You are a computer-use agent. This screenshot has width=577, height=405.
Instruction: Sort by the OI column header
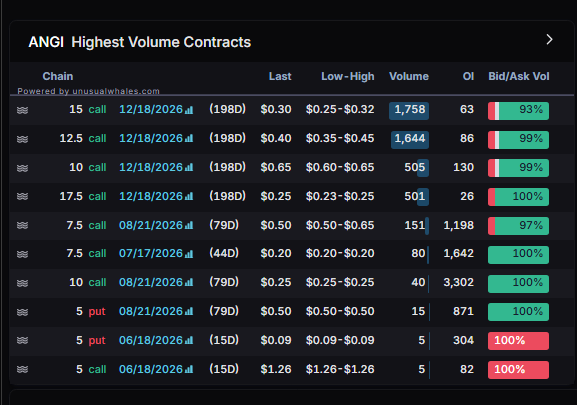pyautogui.click(x=468, y=76)
